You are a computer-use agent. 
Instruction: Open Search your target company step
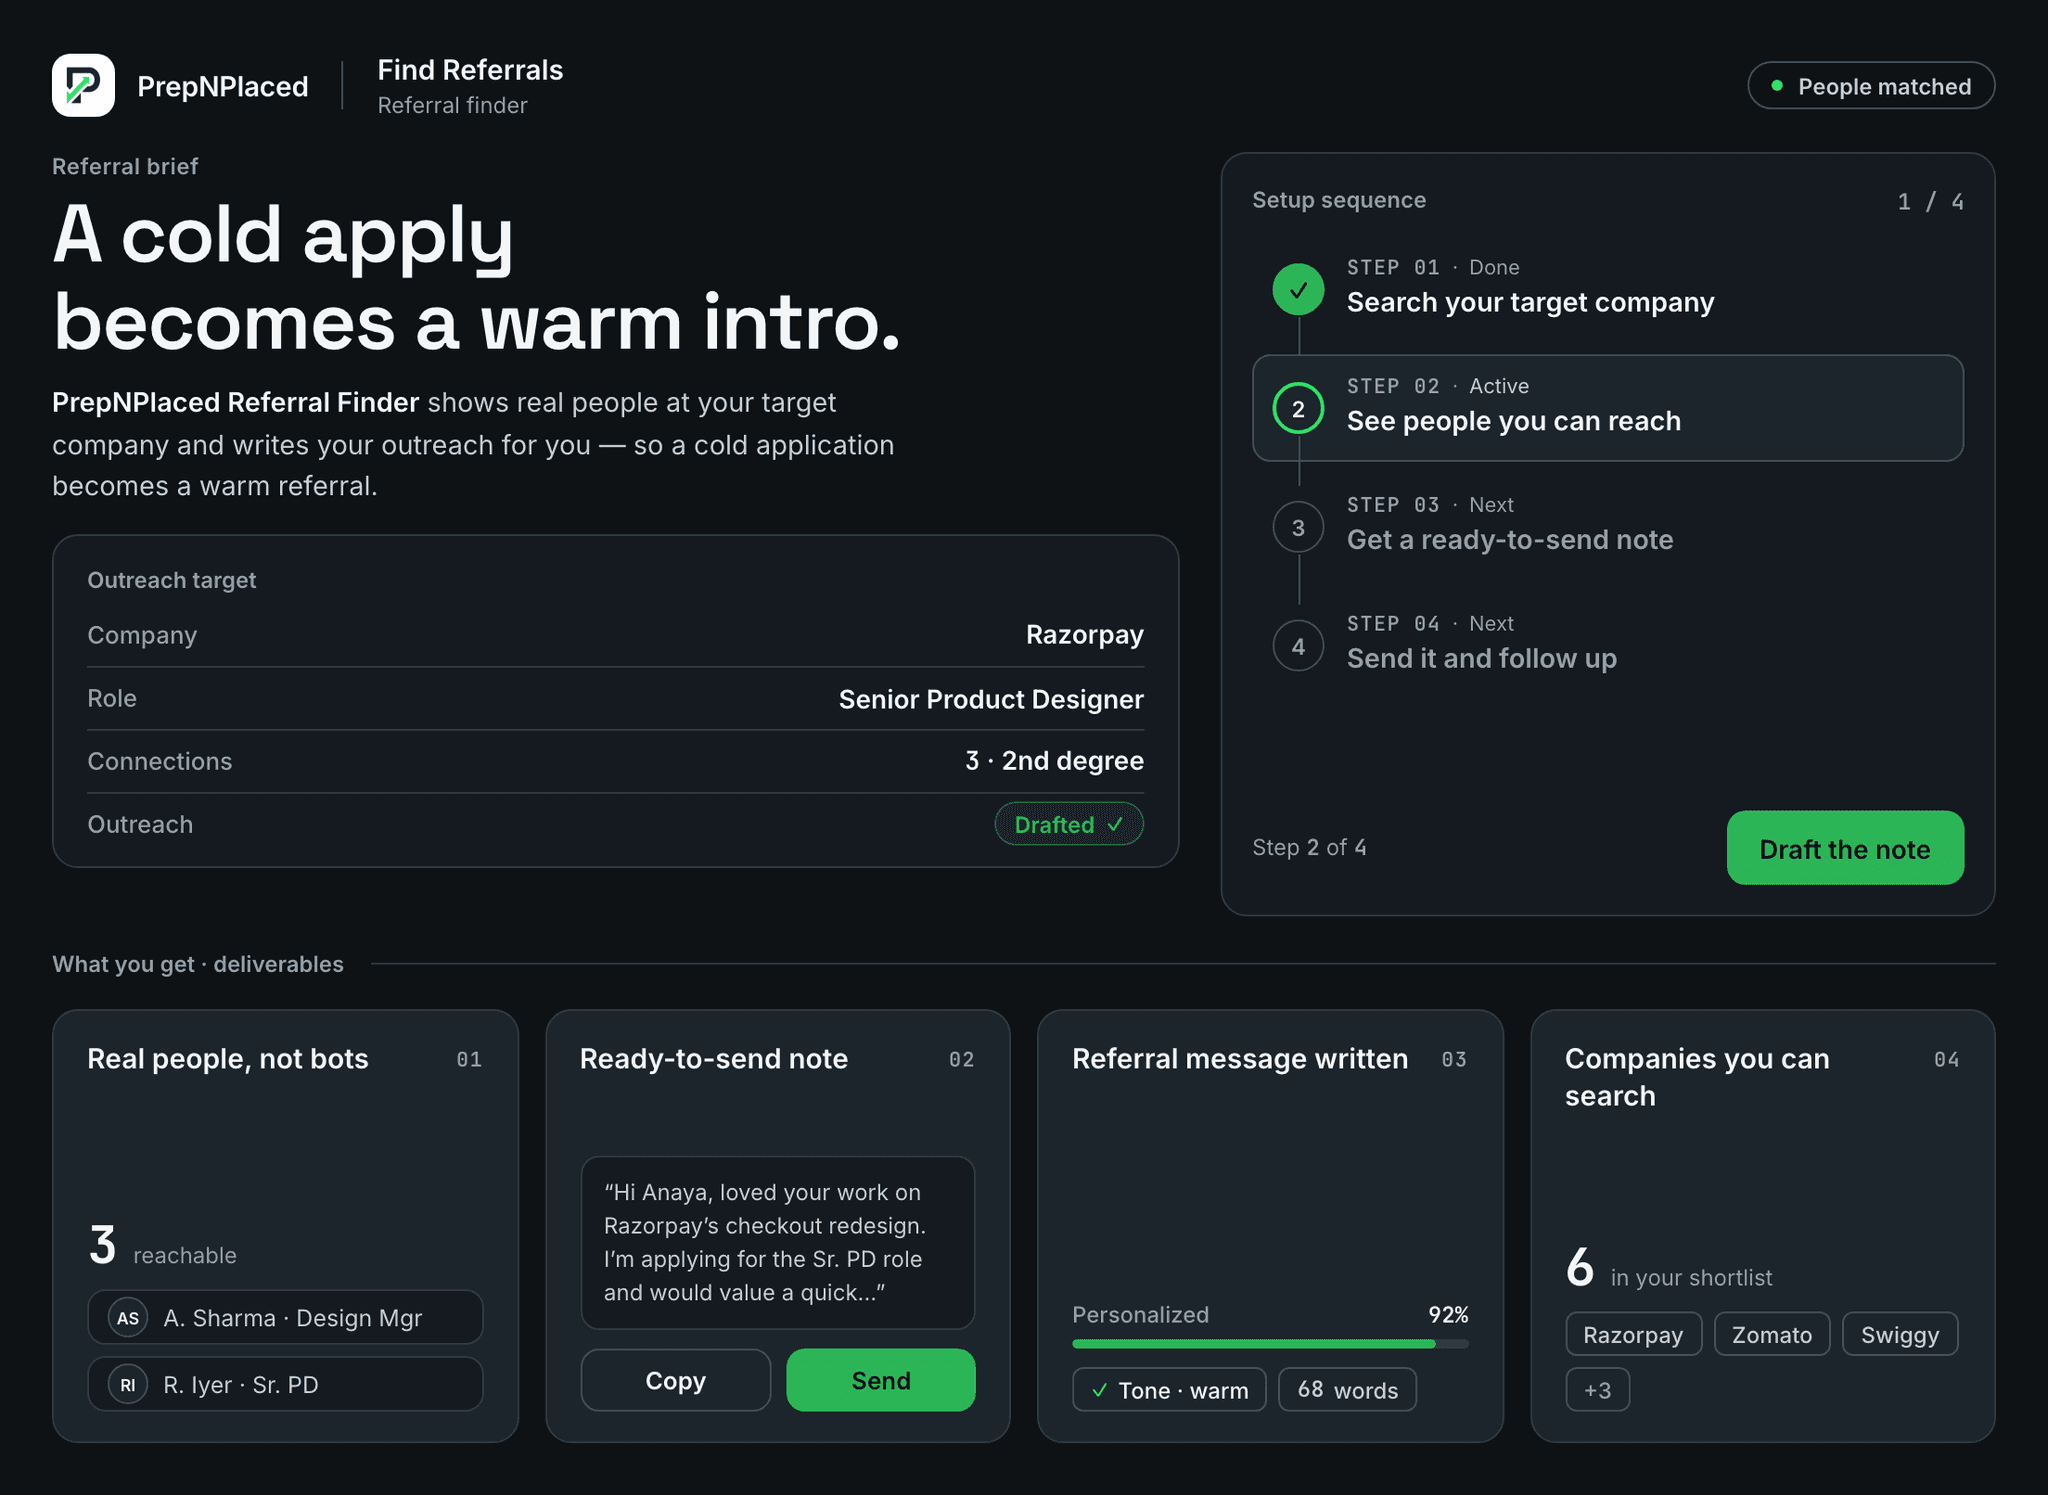click(1608, 290)
